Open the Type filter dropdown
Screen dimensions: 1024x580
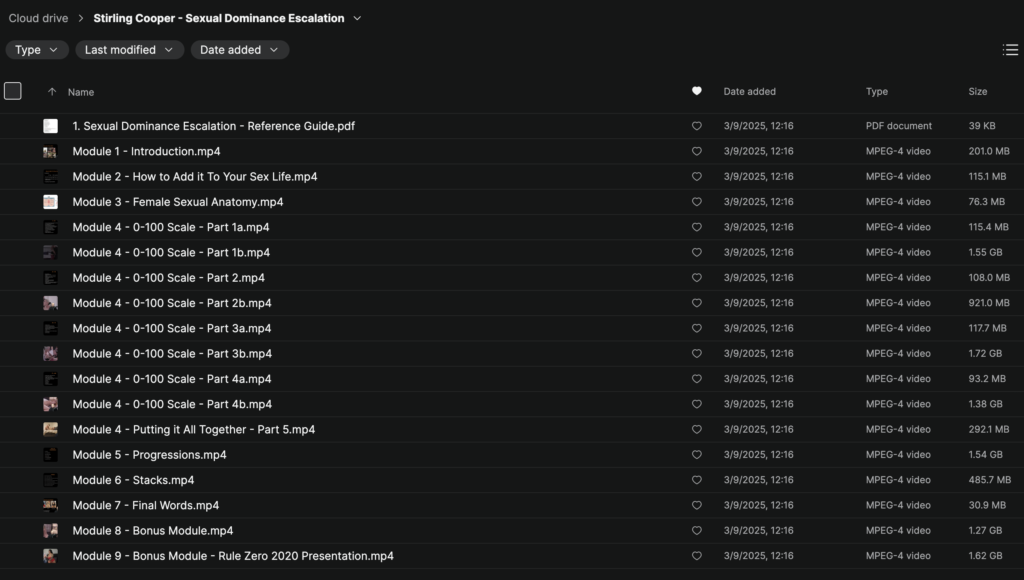pos(37,49)
